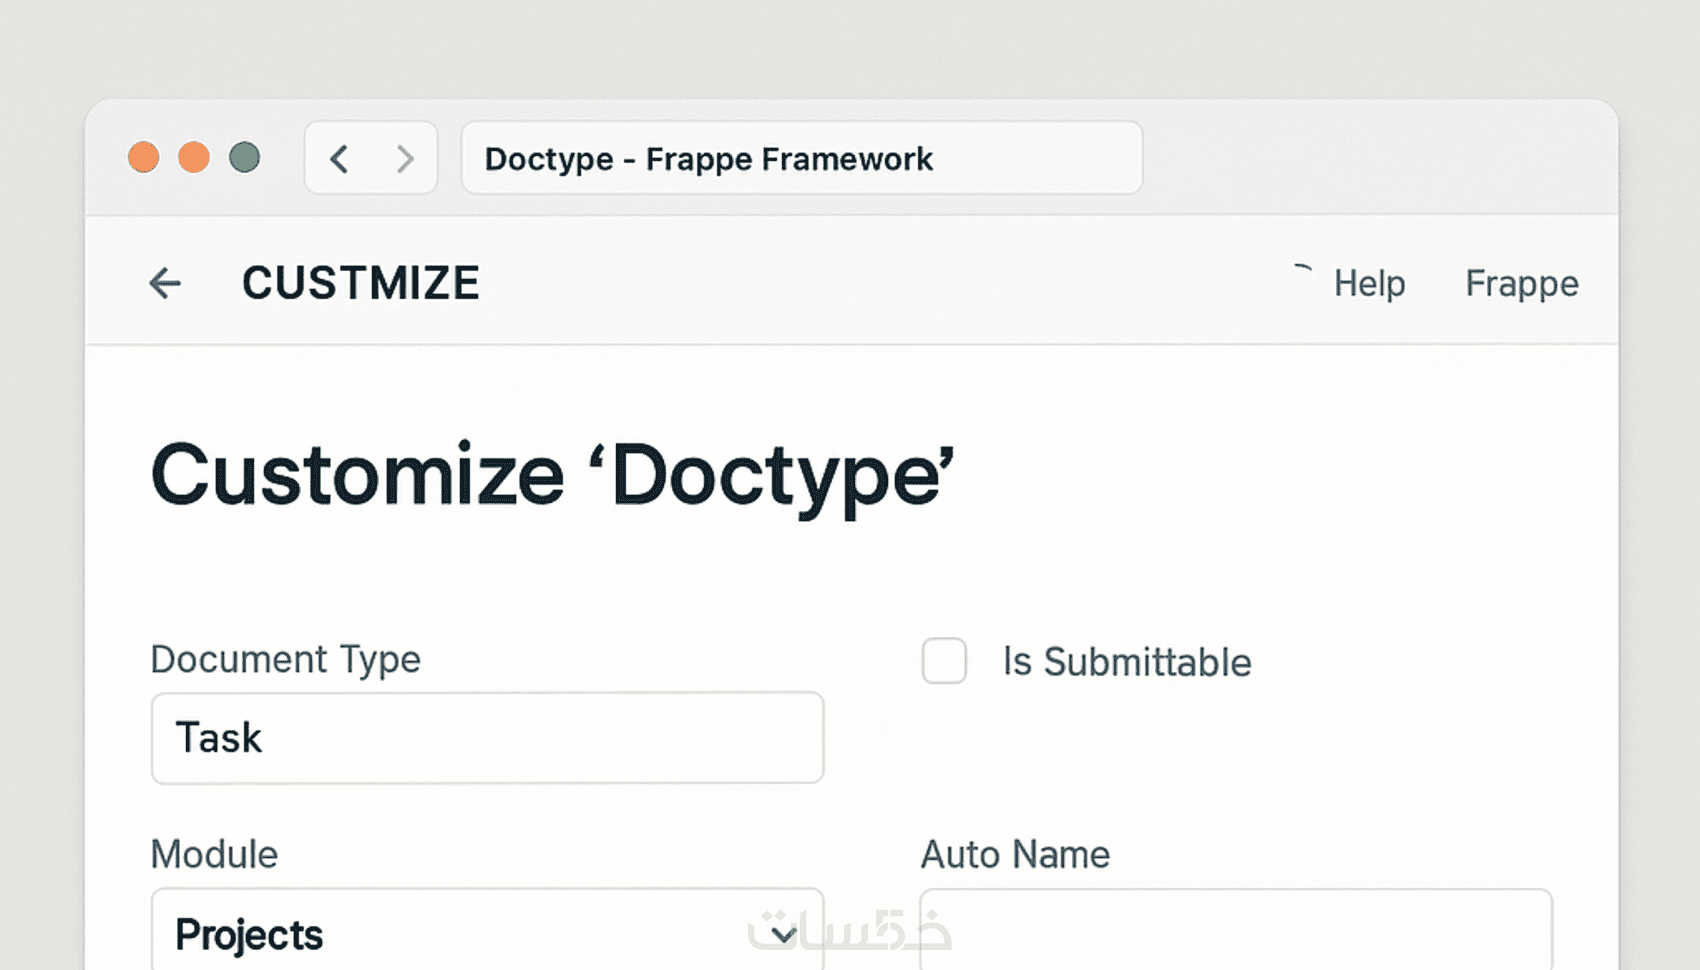Toggle the Is Submittable checkbox
The height and width of the screenshot is (970, 1700).
click(x=944, y=661)
